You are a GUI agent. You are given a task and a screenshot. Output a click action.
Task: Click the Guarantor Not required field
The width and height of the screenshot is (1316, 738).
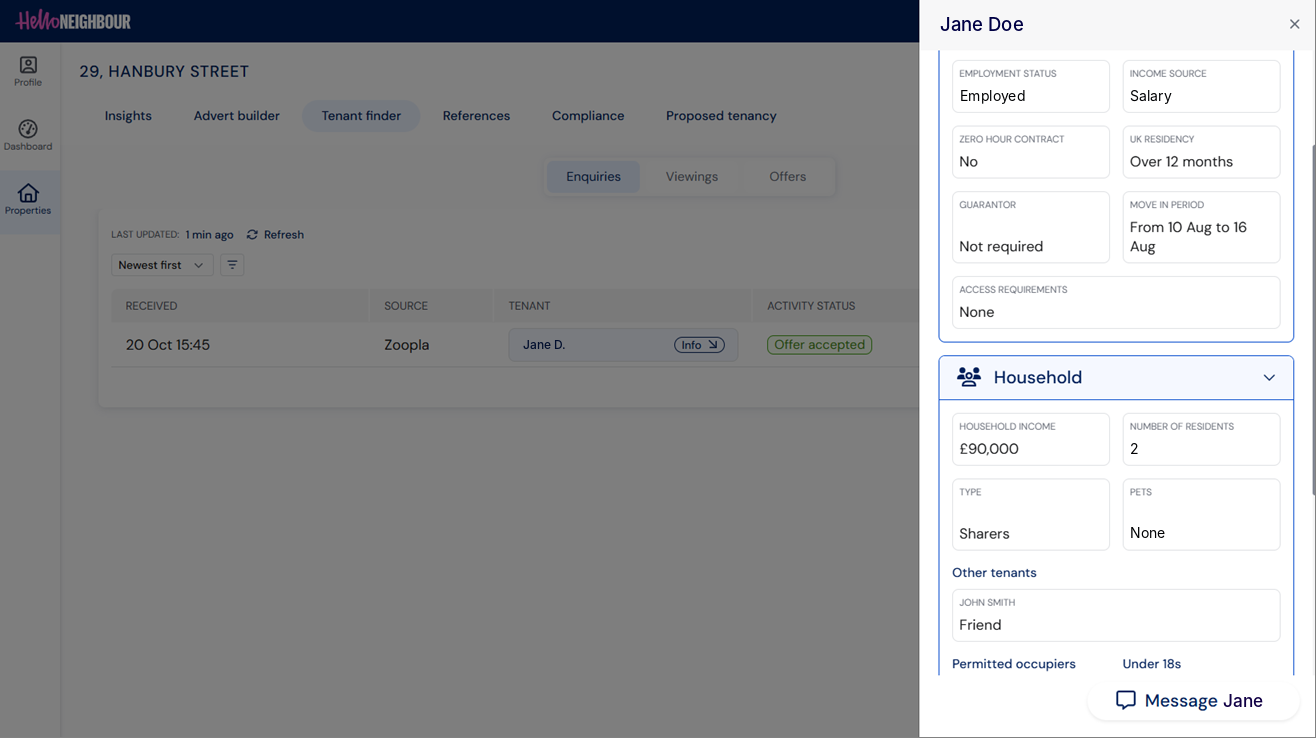point(1031,227)
